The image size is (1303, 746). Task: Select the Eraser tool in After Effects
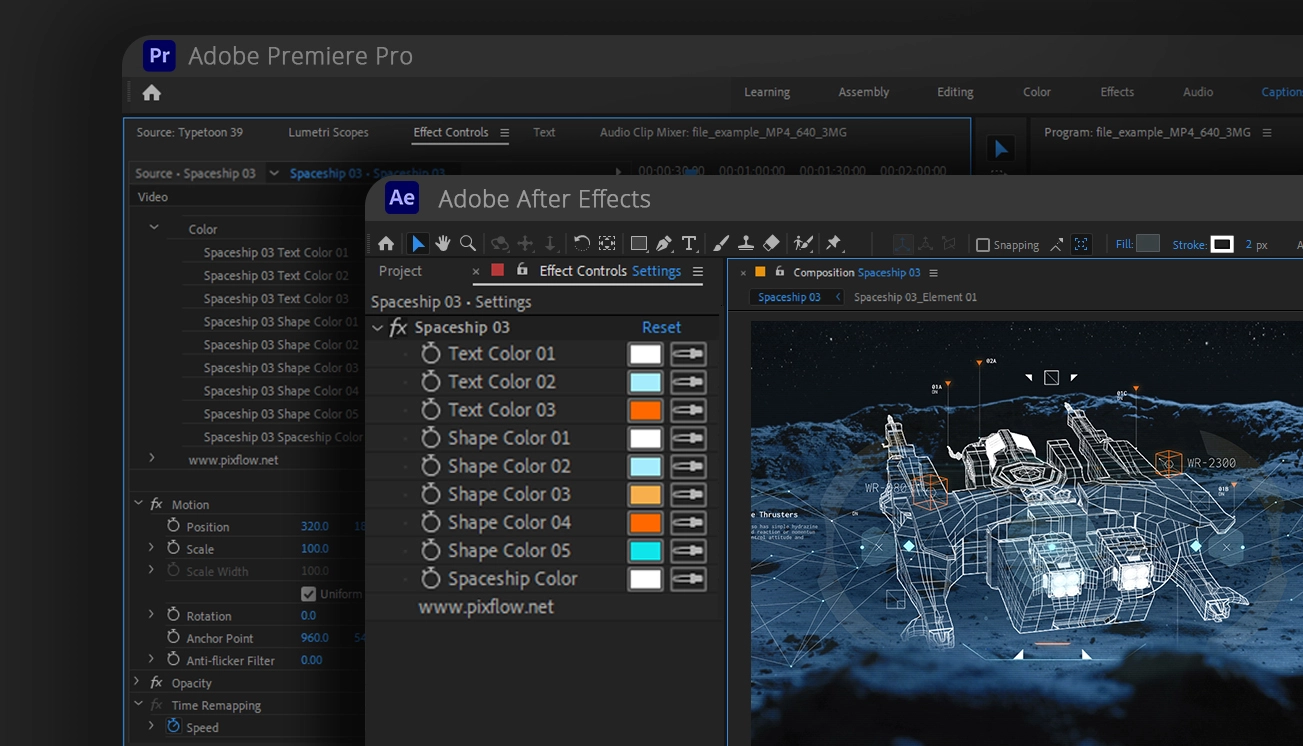771,244
